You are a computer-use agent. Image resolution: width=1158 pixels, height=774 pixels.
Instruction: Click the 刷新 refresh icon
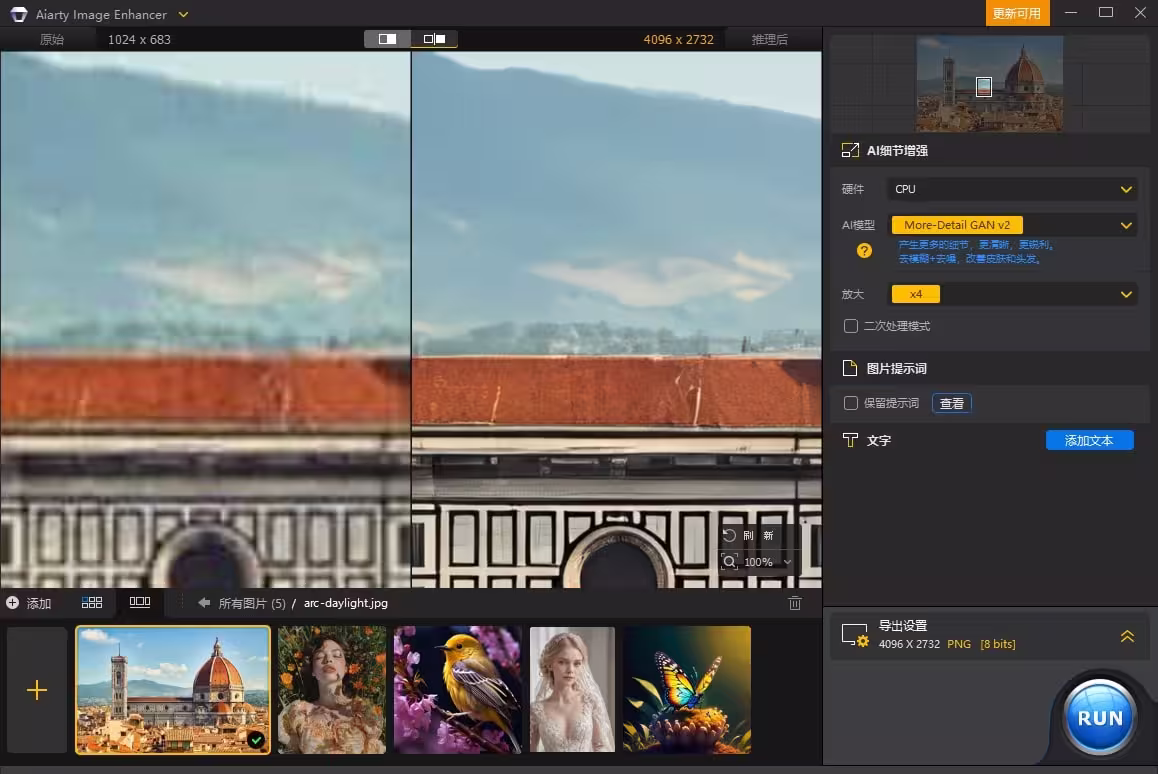(x=730, y=535)
